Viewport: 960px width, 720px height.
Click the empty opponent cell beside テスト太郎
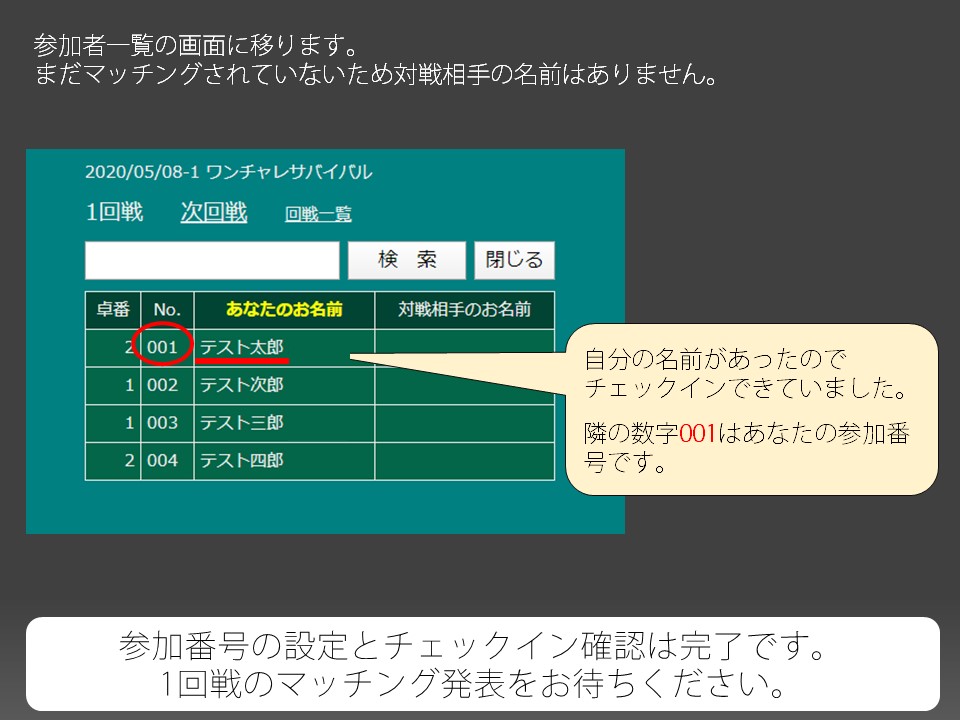click(x=463, y=347)
